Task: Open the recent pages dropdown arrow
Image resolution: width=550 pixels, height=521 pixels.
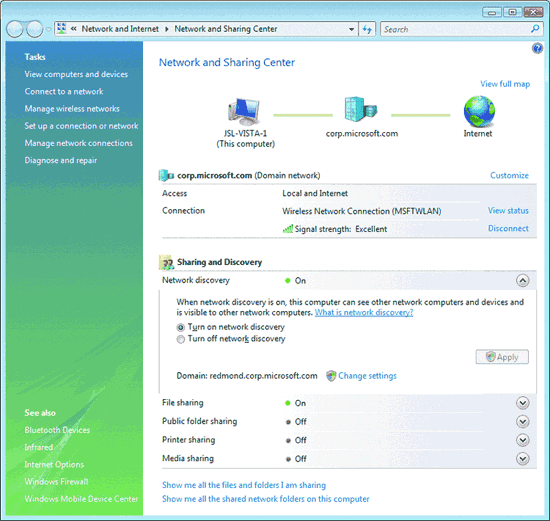Action: point(49,29)
